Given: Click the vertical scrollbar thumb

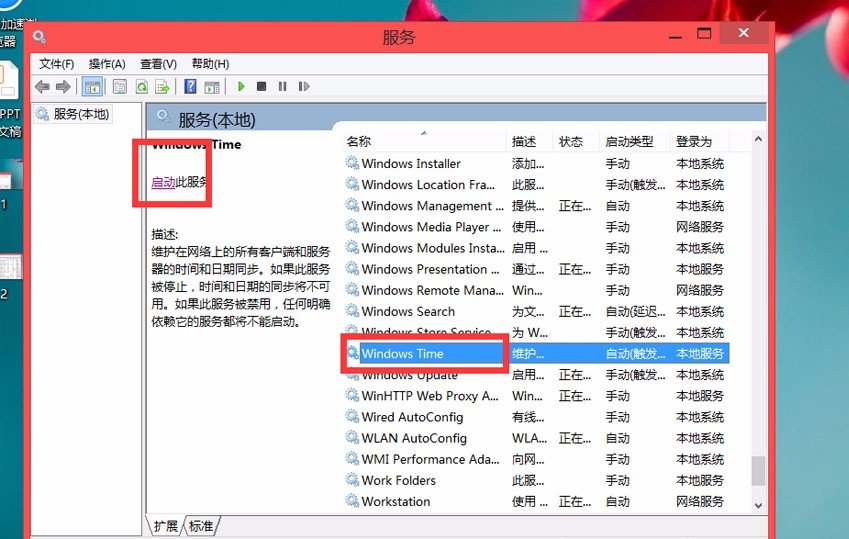Looking at the screenshot, I should point(758,471).
